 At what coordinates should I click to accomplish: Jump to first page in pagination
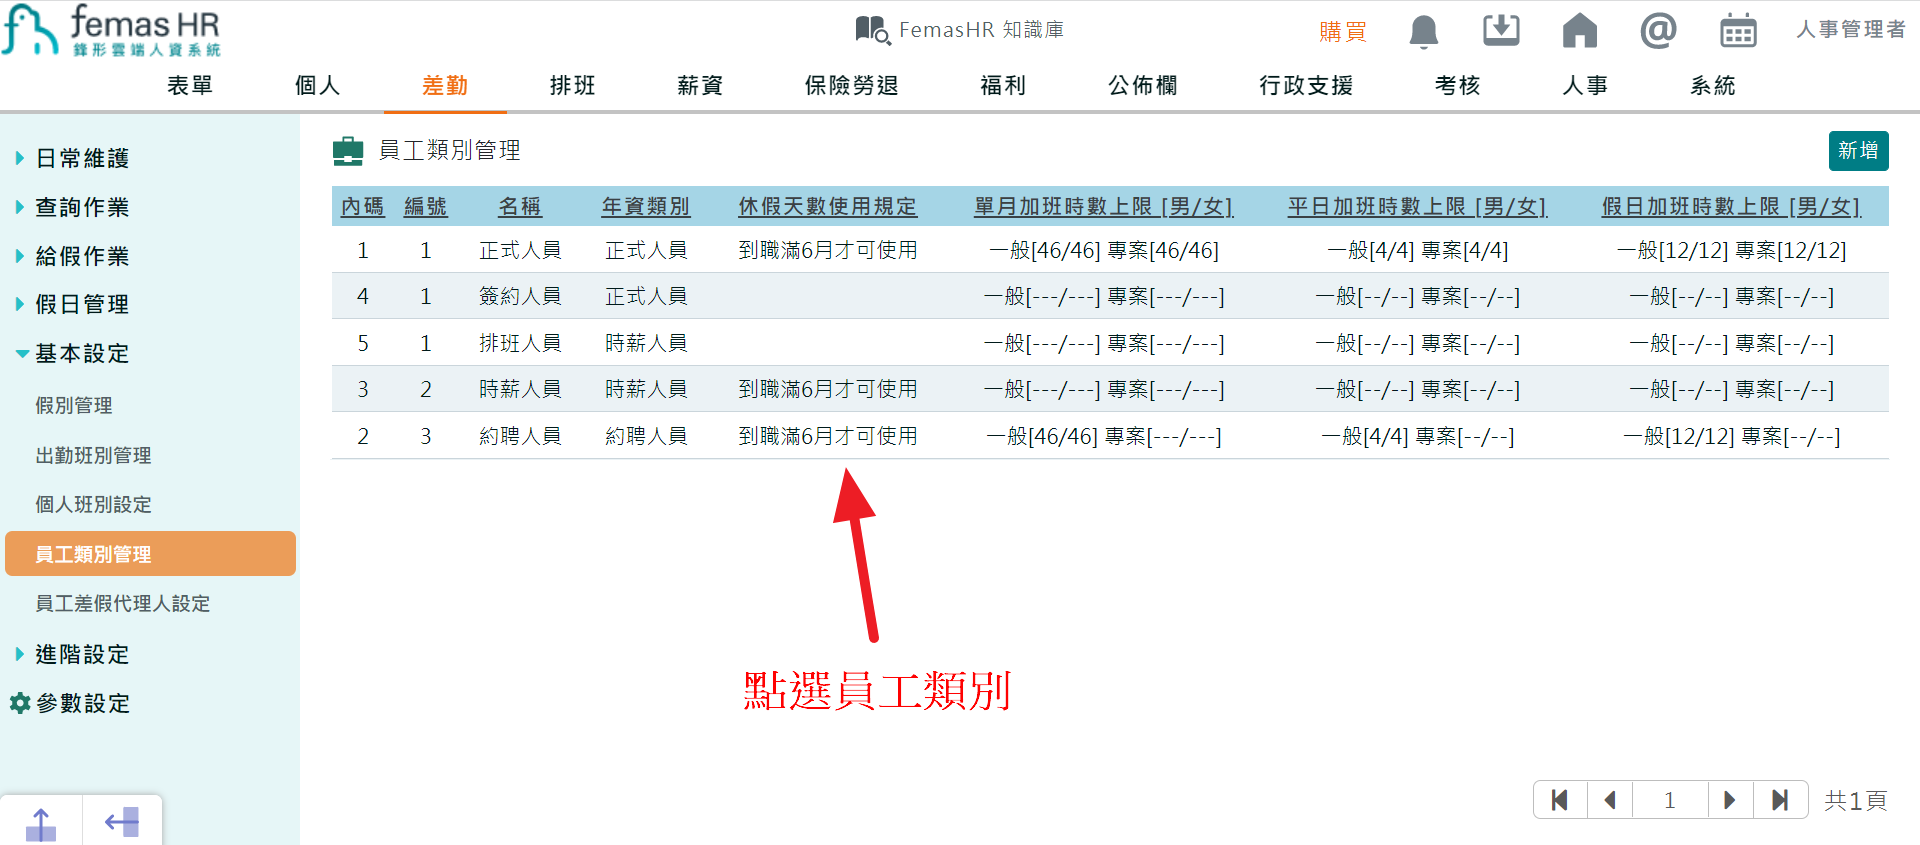1560,800
